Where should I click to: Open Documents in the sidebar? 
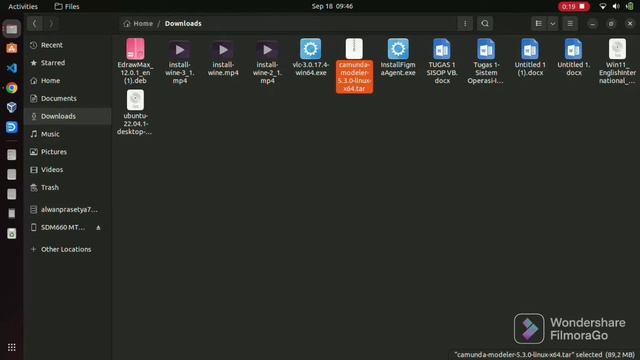(67, 98)
